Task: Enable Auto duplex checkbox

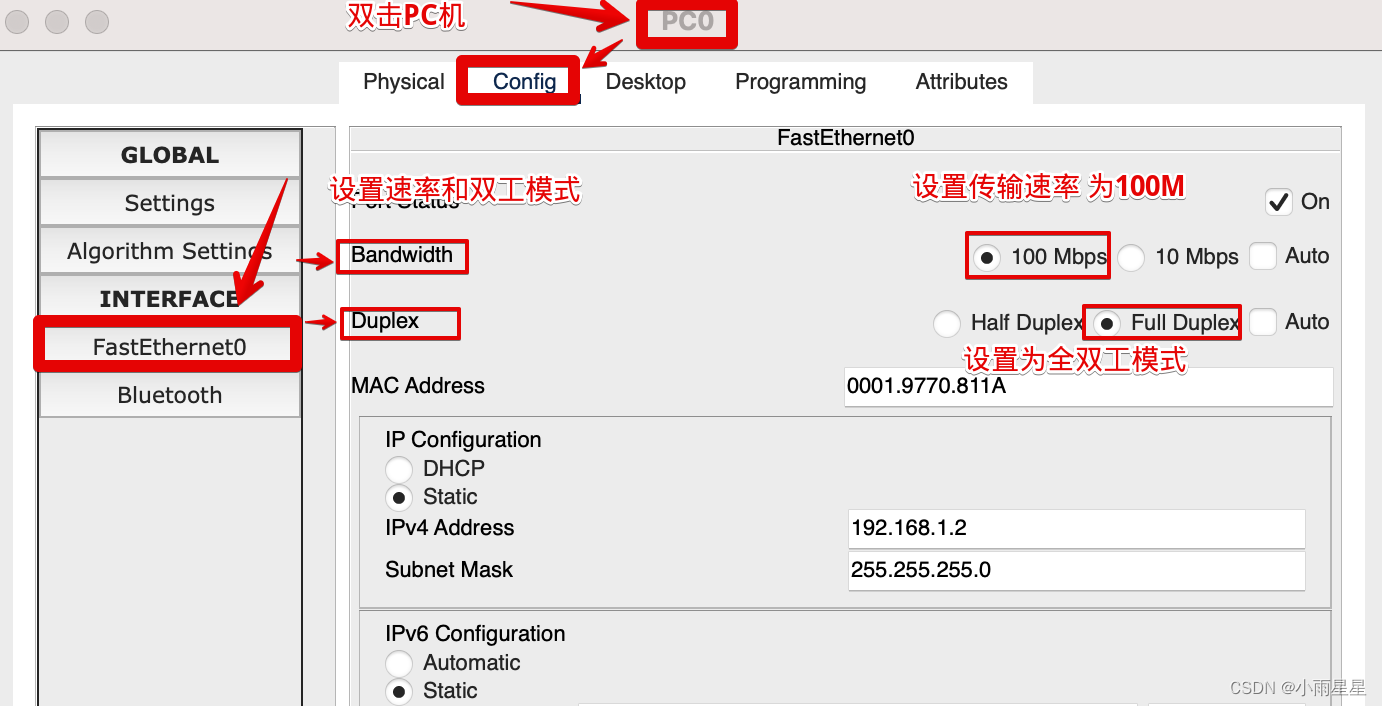Action: pos(1263,322)
